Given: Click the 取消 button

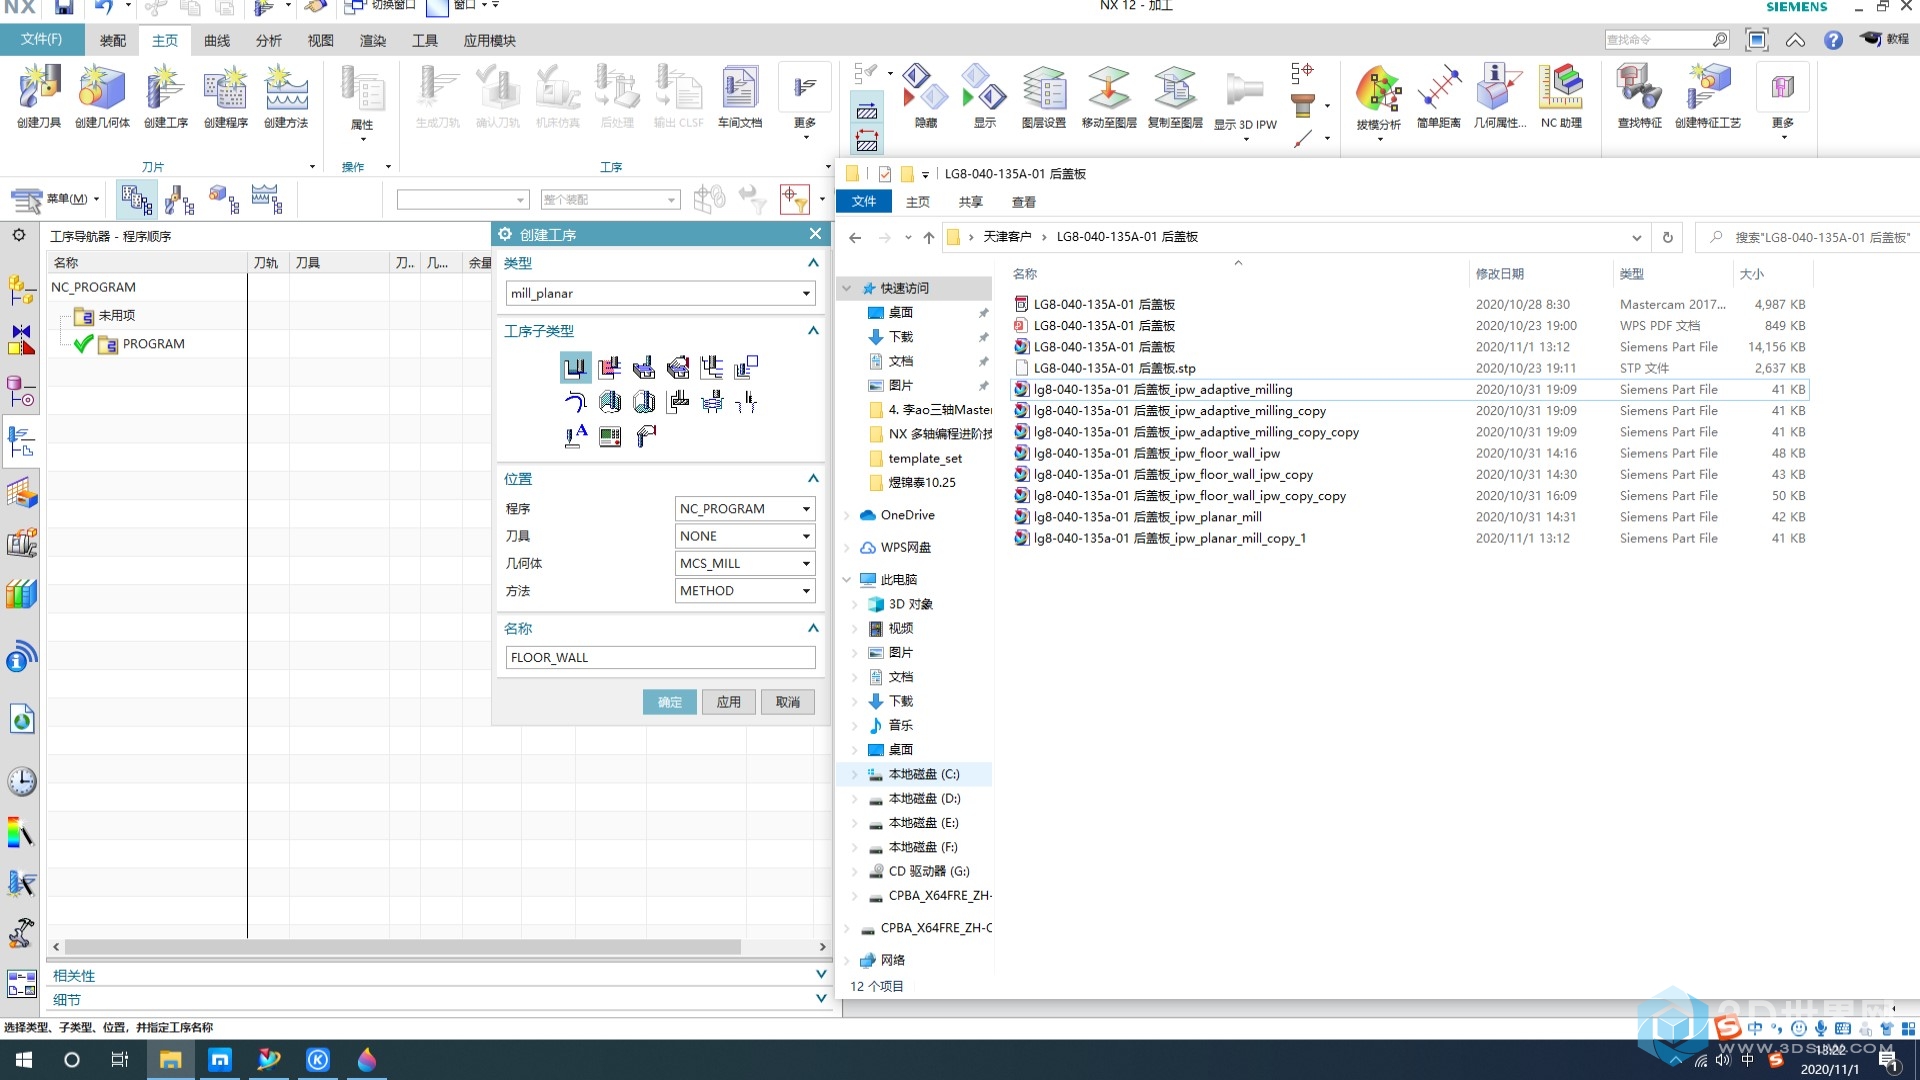Looking at the screenshot, I should 787,702.
